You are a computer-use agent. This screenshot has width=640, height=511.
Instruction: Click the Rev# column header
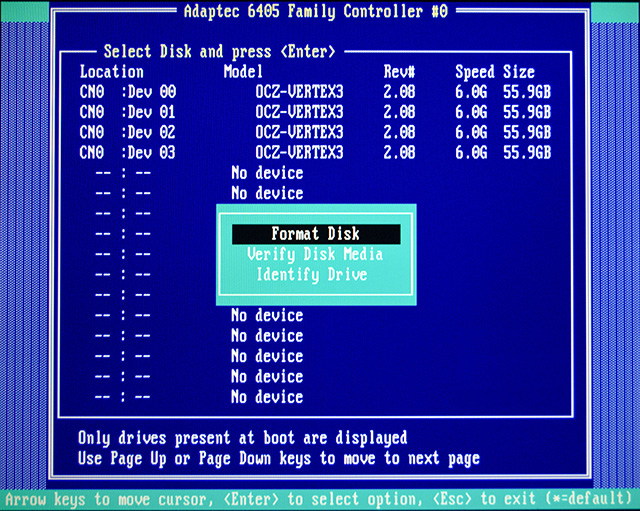(x=399, y=72)
